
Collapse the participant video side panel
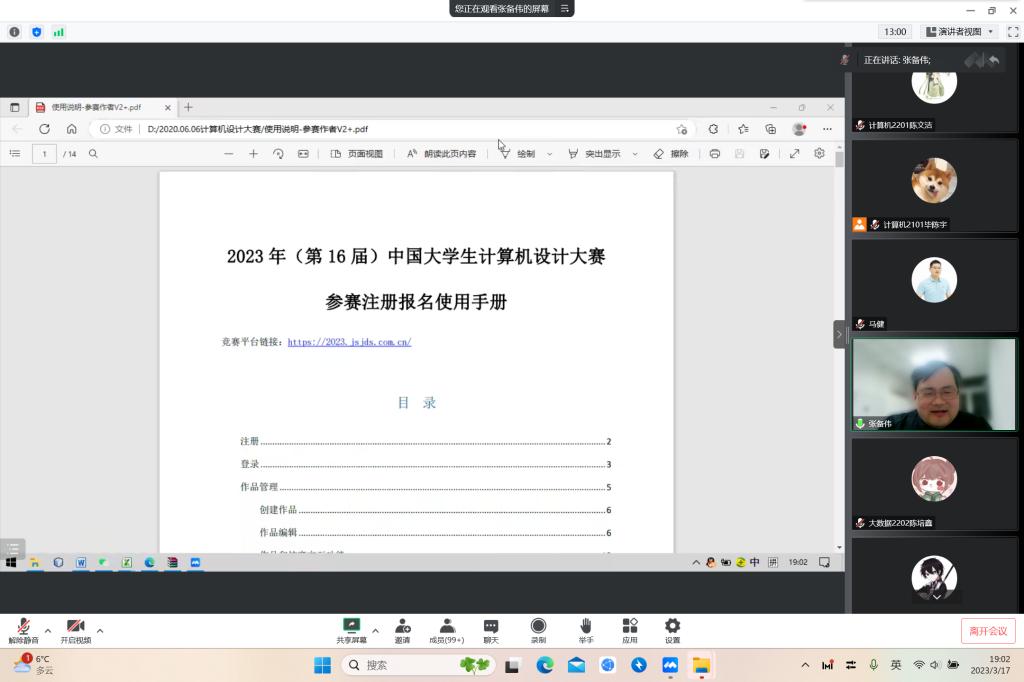pyautogui.click(x=839, y=334)
